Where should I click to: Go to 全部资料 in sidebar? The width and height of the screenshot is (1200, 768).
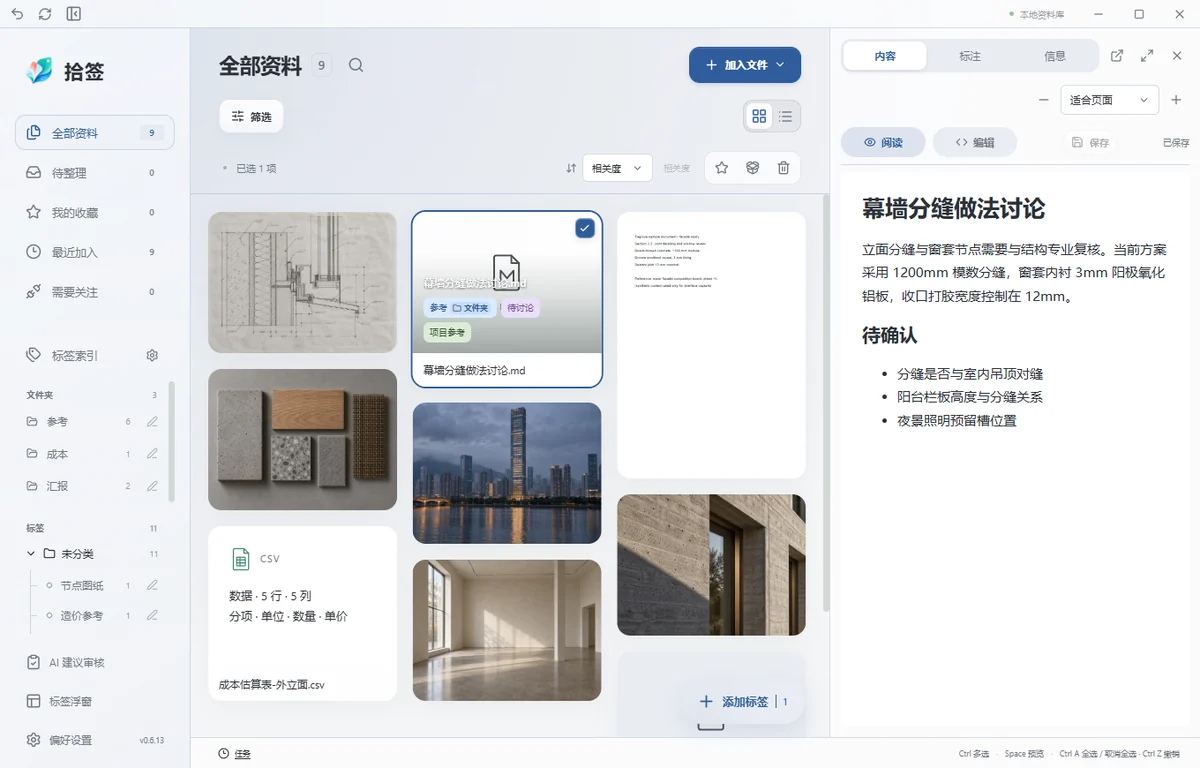tap(95, 133)
